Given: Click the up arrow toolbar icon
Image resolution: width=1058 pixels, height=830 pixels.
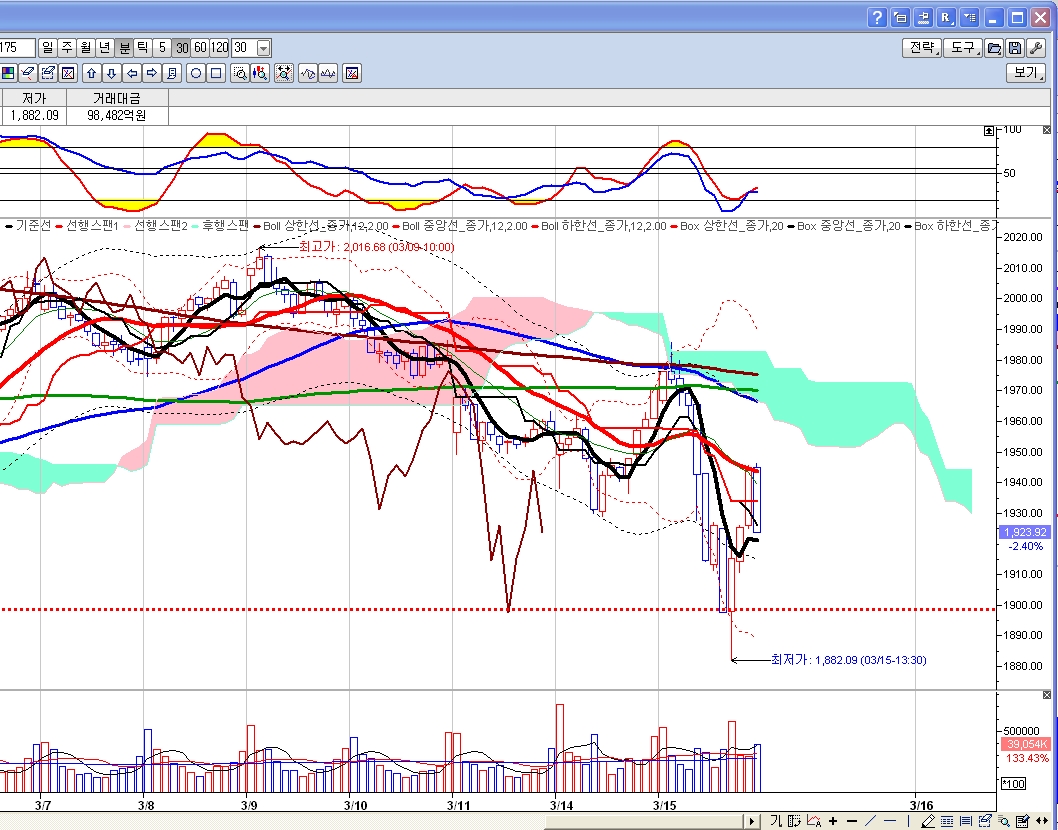Looking at the screenshot, I should point(91,73).
